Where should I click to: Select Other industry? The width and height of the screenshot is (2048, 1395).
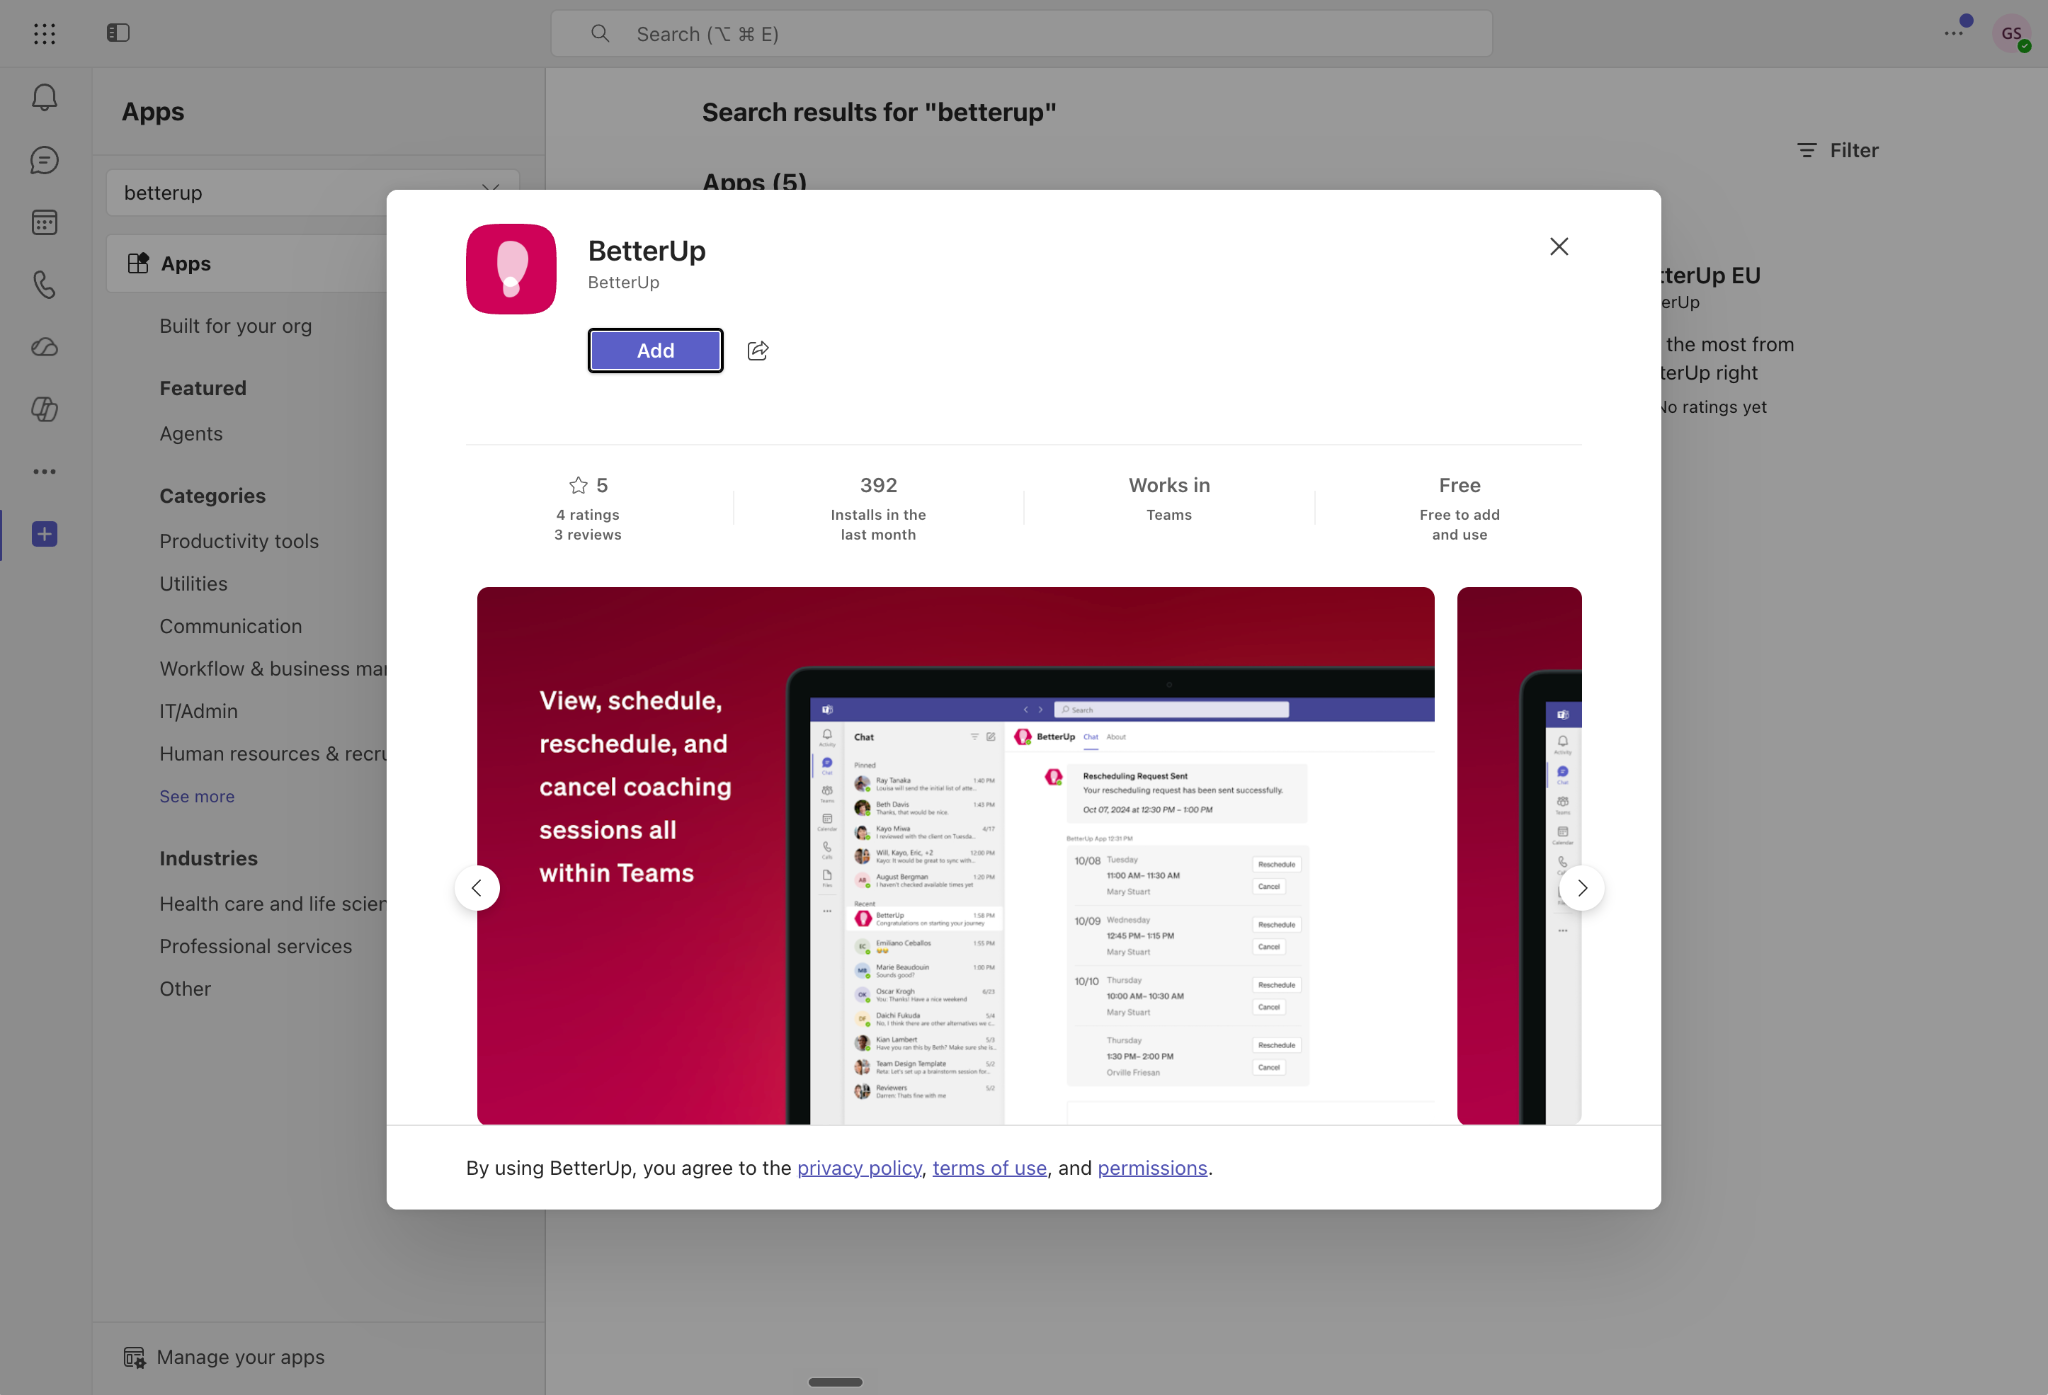coord(185,989)
